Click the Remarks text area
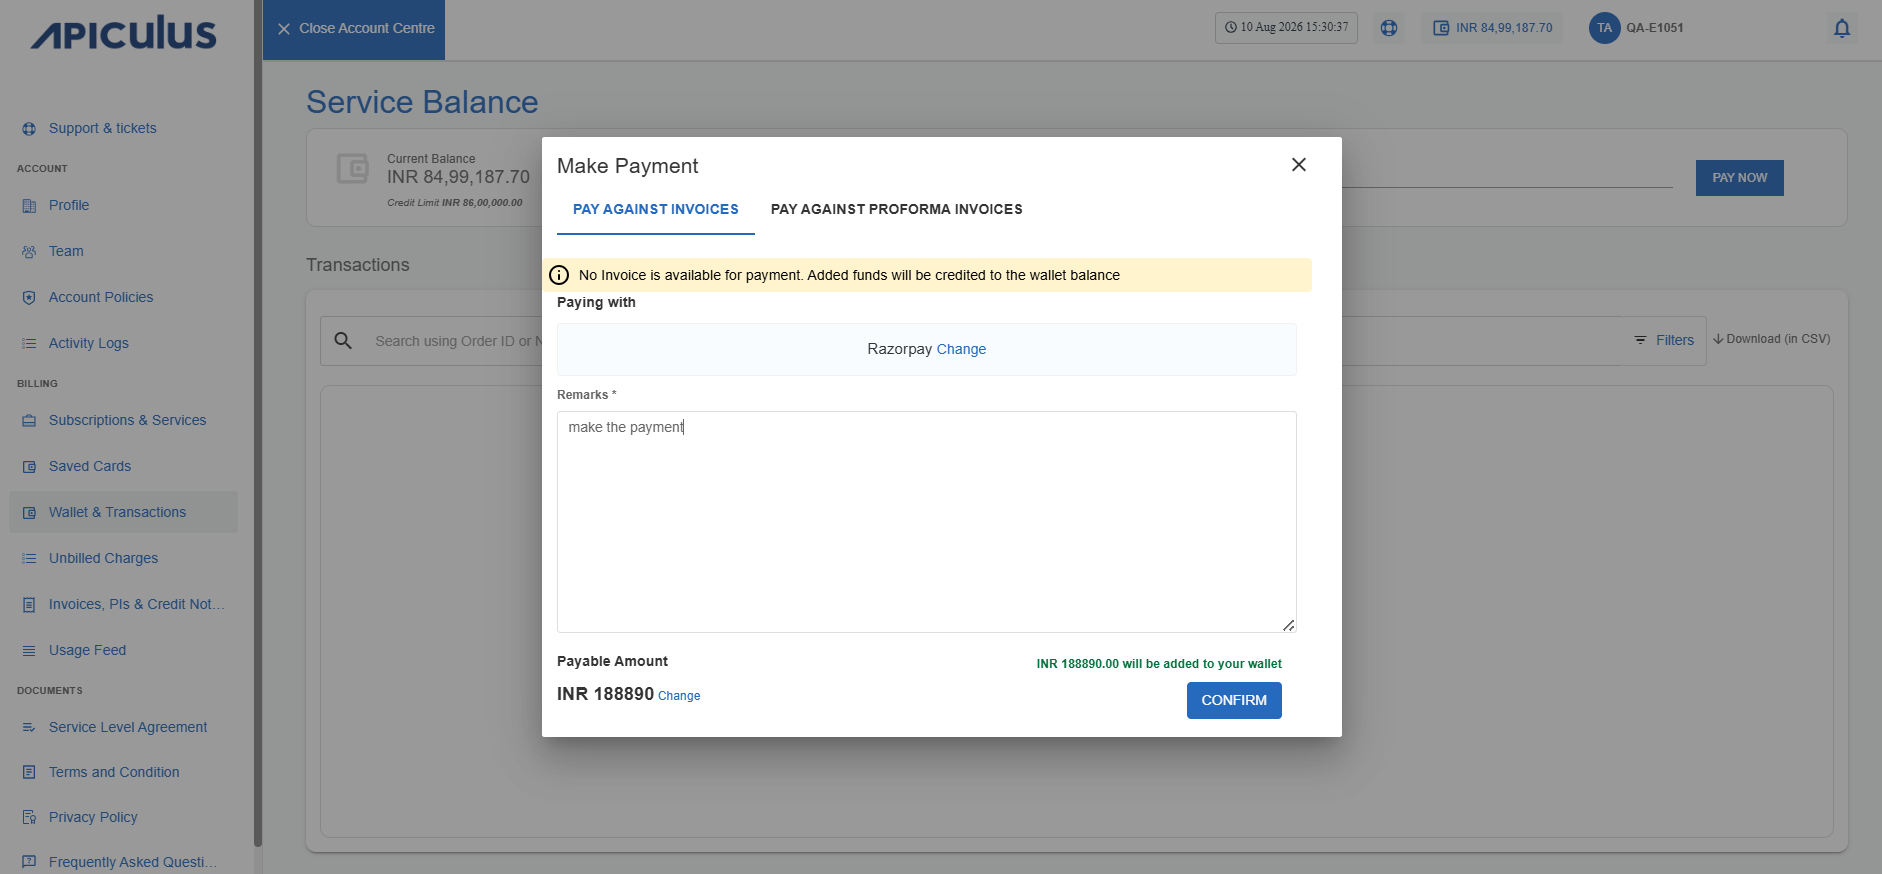Viewport: 1882px width, 874px height. (927, 522)
